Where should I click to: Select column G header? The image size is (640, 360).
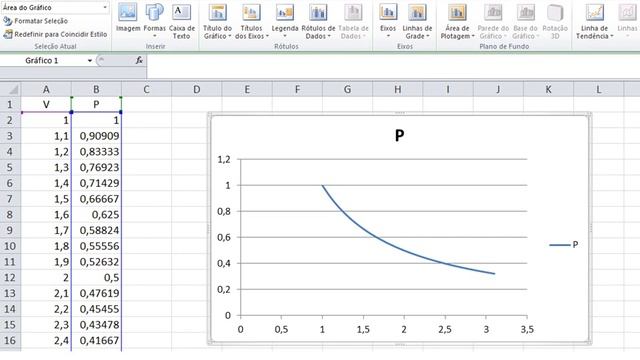347,89
